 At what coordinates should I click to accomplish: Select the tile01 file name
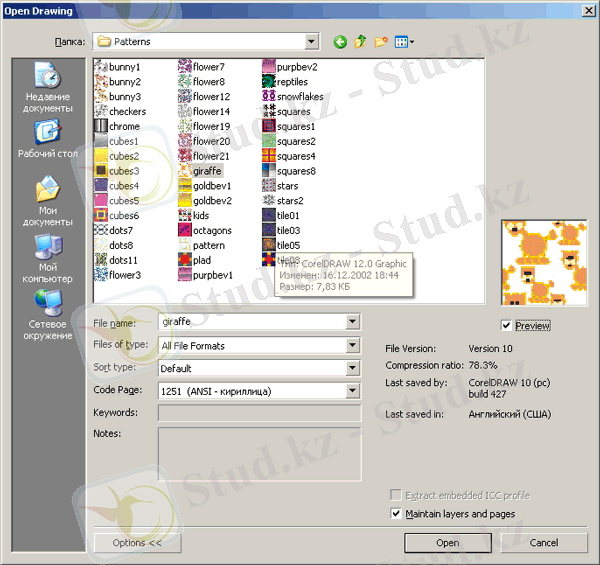pyautogui.click(x=288, y=215)
